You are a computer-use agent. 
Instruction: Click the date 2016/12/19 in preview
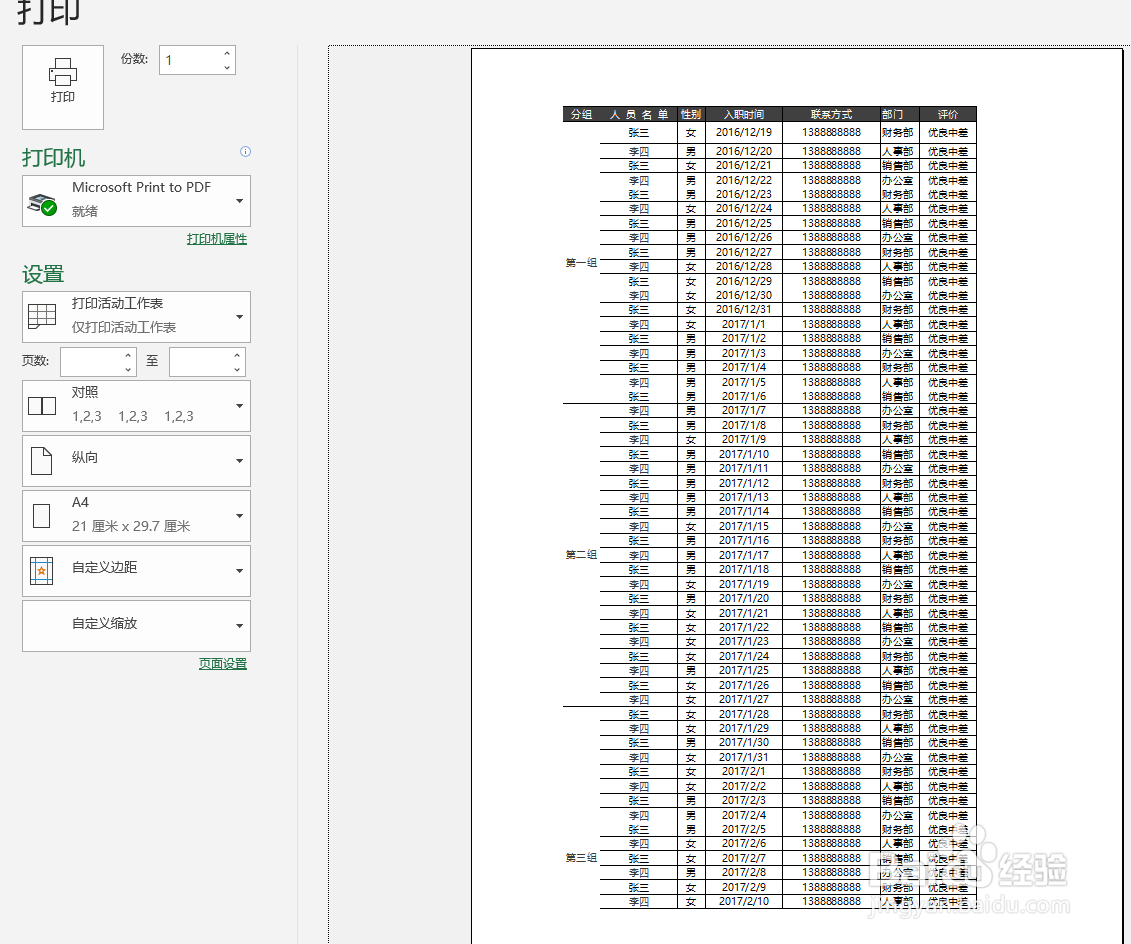coord(744,133)
